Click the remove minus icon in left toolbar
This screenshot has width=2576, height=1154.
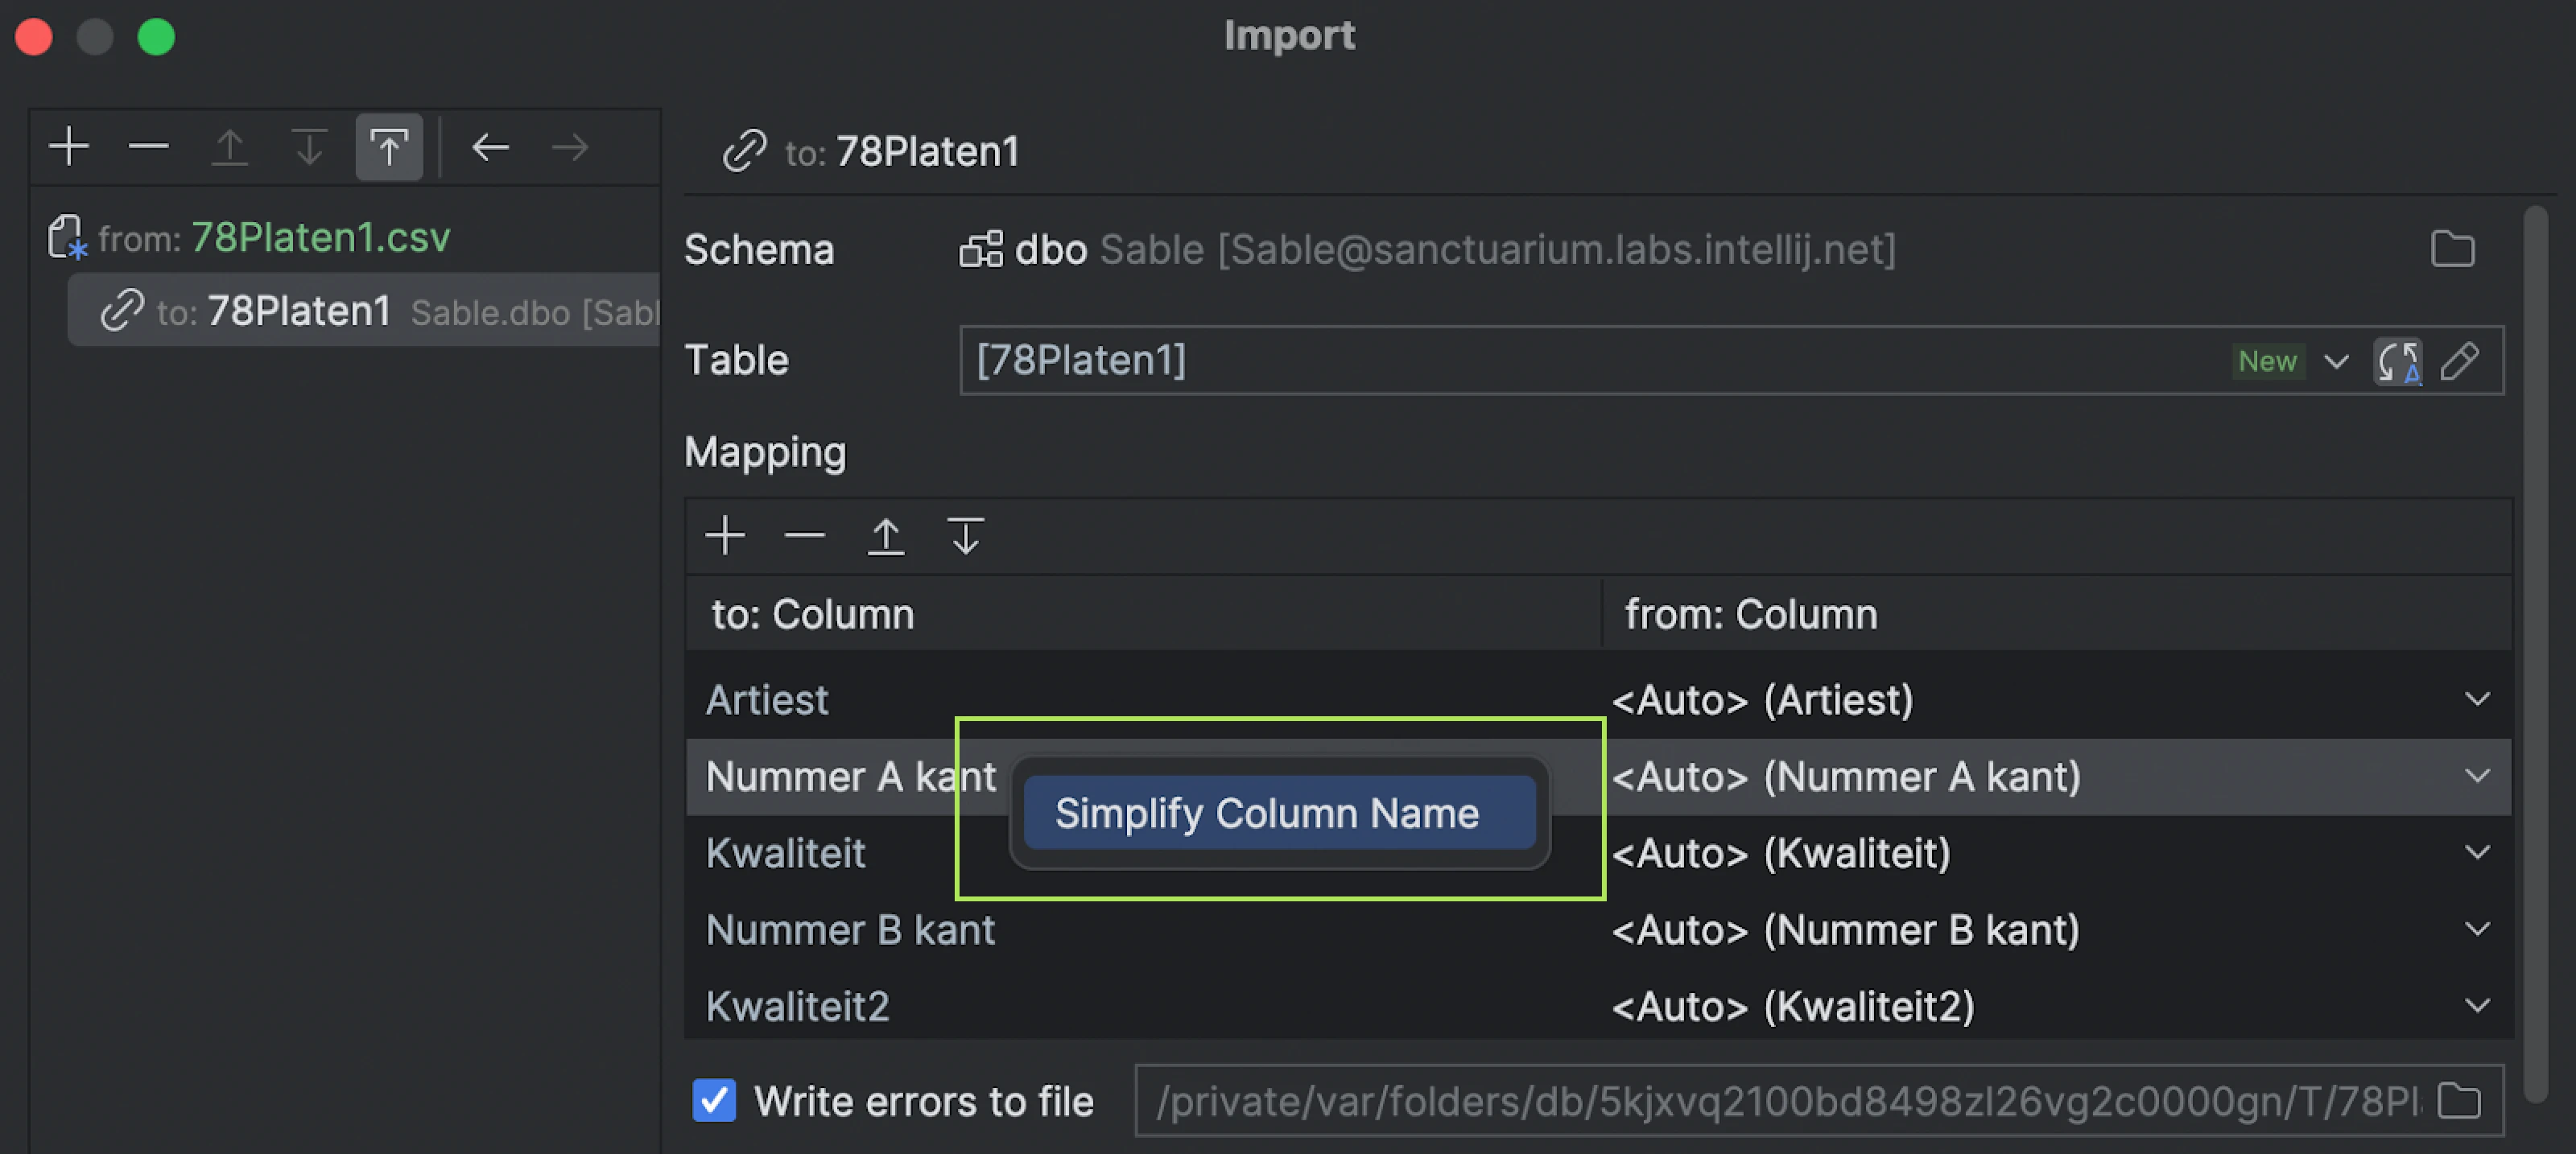click(x=149, y=147)
